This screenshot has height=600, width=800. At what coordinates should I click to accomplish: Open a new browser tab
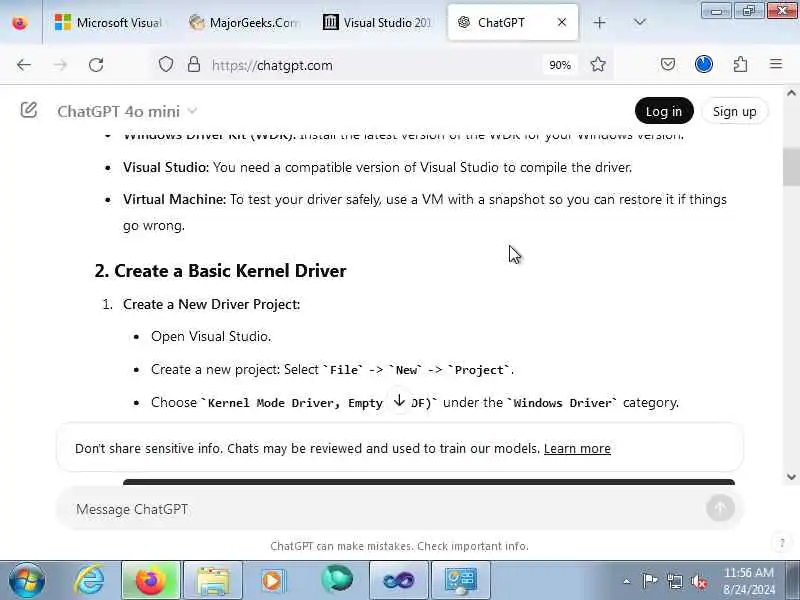click(x=599, y=22)
